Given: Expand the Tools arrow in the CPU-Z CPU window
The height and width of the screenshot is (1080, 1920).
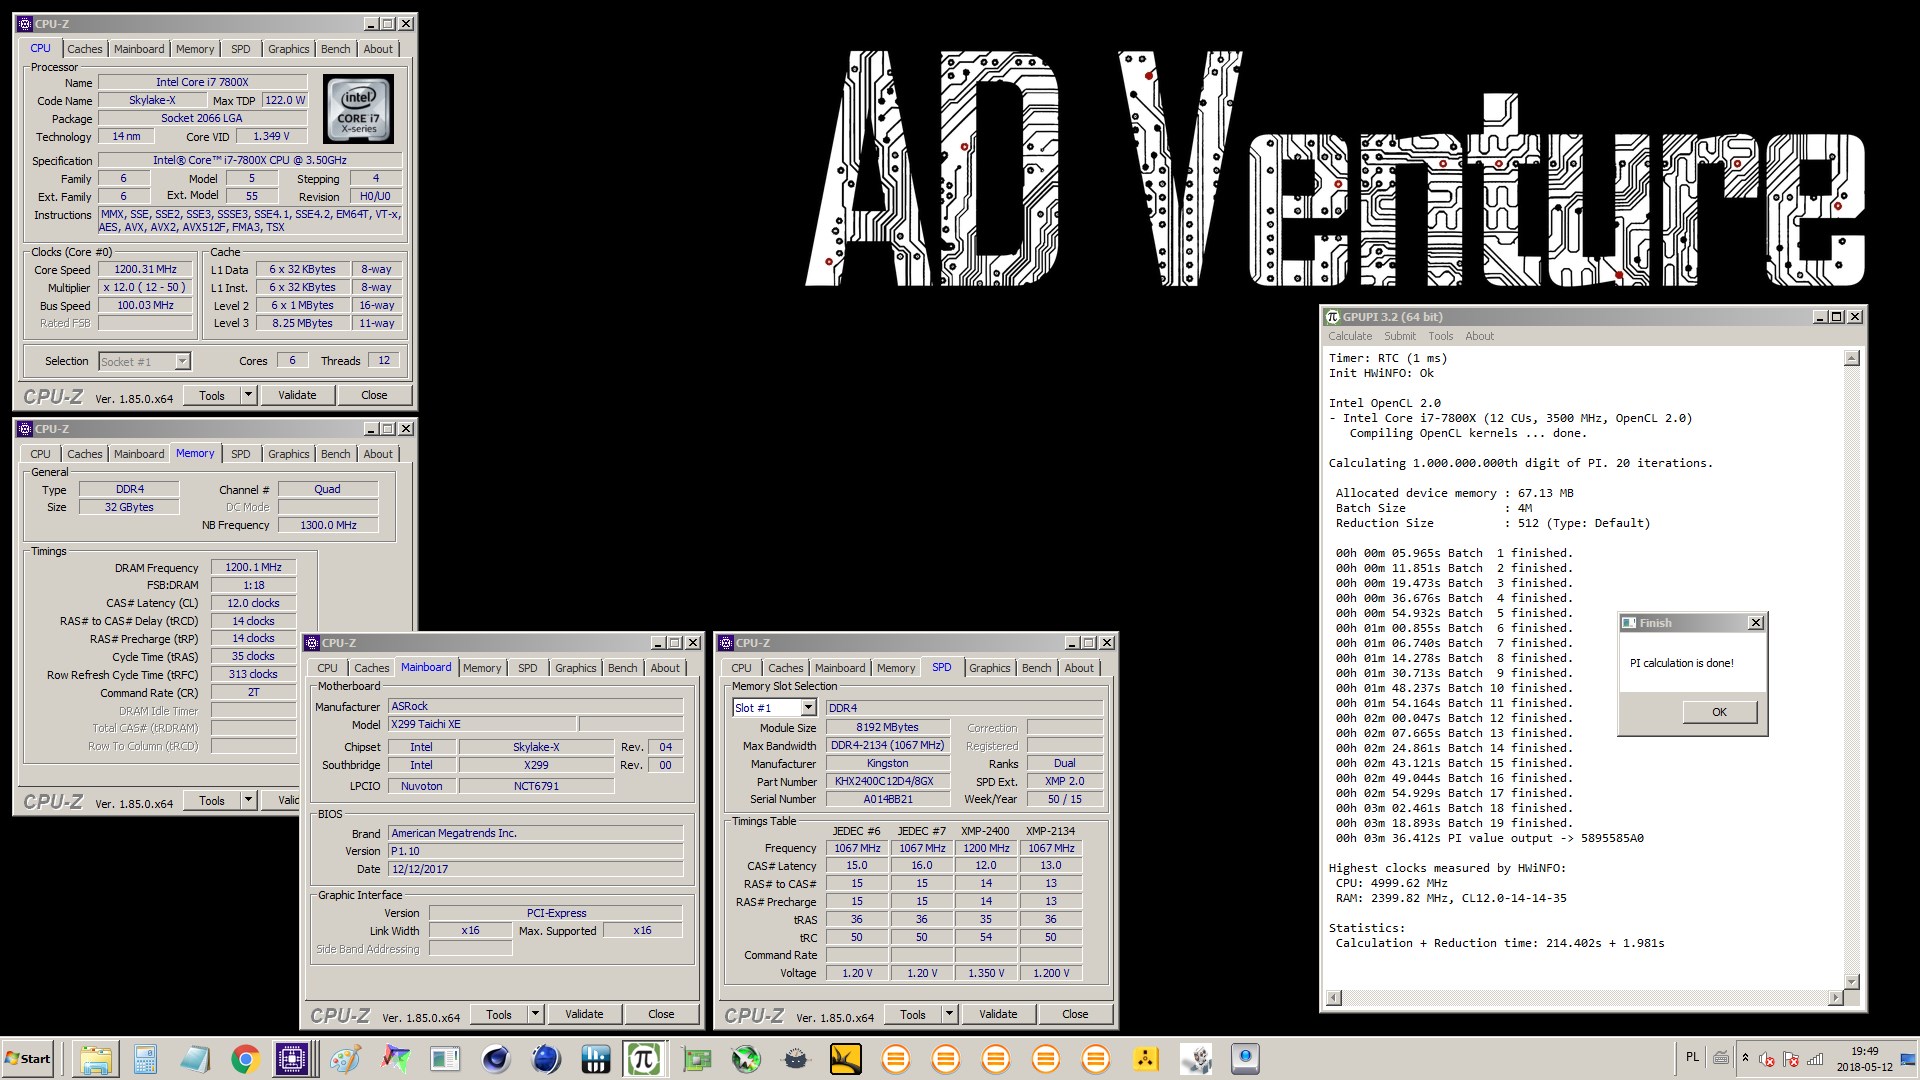Looking at the screenshot, I should (248, 396).
